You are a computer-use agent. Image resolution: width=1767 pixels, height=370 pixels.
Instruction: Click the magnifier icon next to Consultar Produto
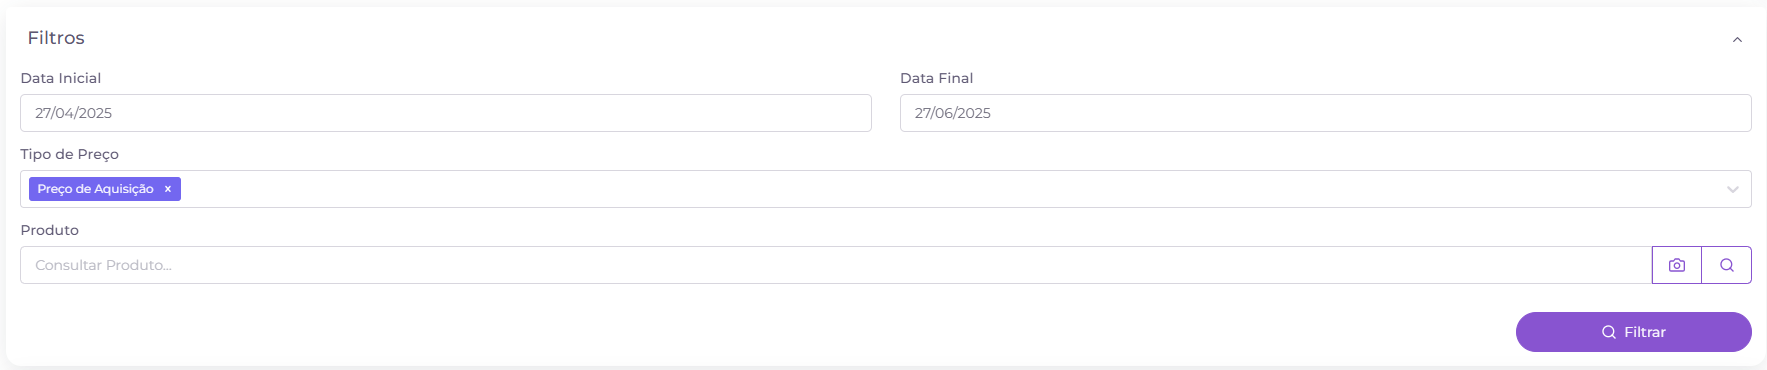click(1727, 265)
